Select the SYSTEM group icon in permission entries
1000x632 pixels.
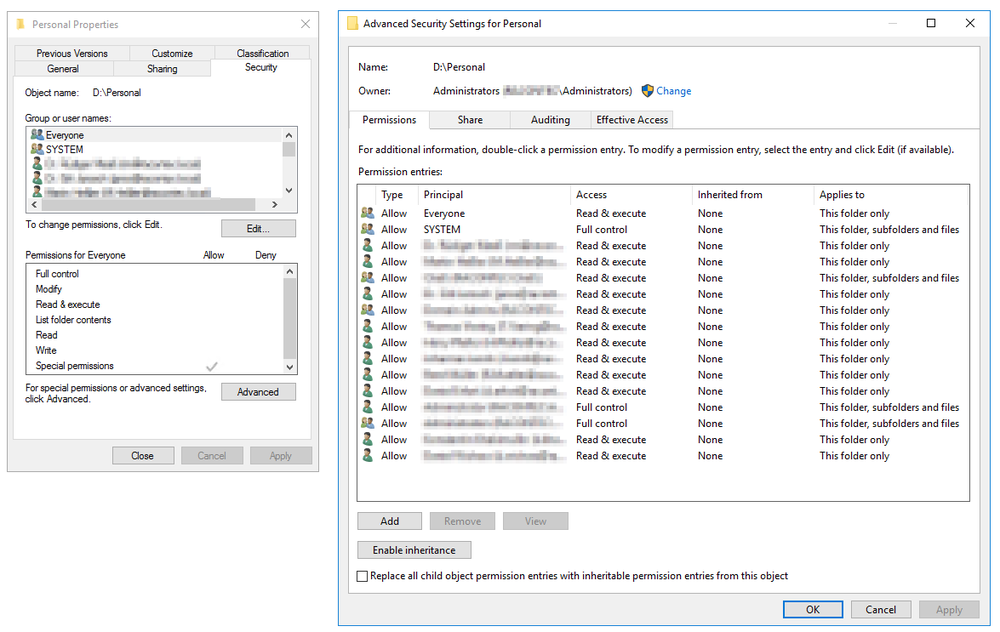tap(367, 229)
